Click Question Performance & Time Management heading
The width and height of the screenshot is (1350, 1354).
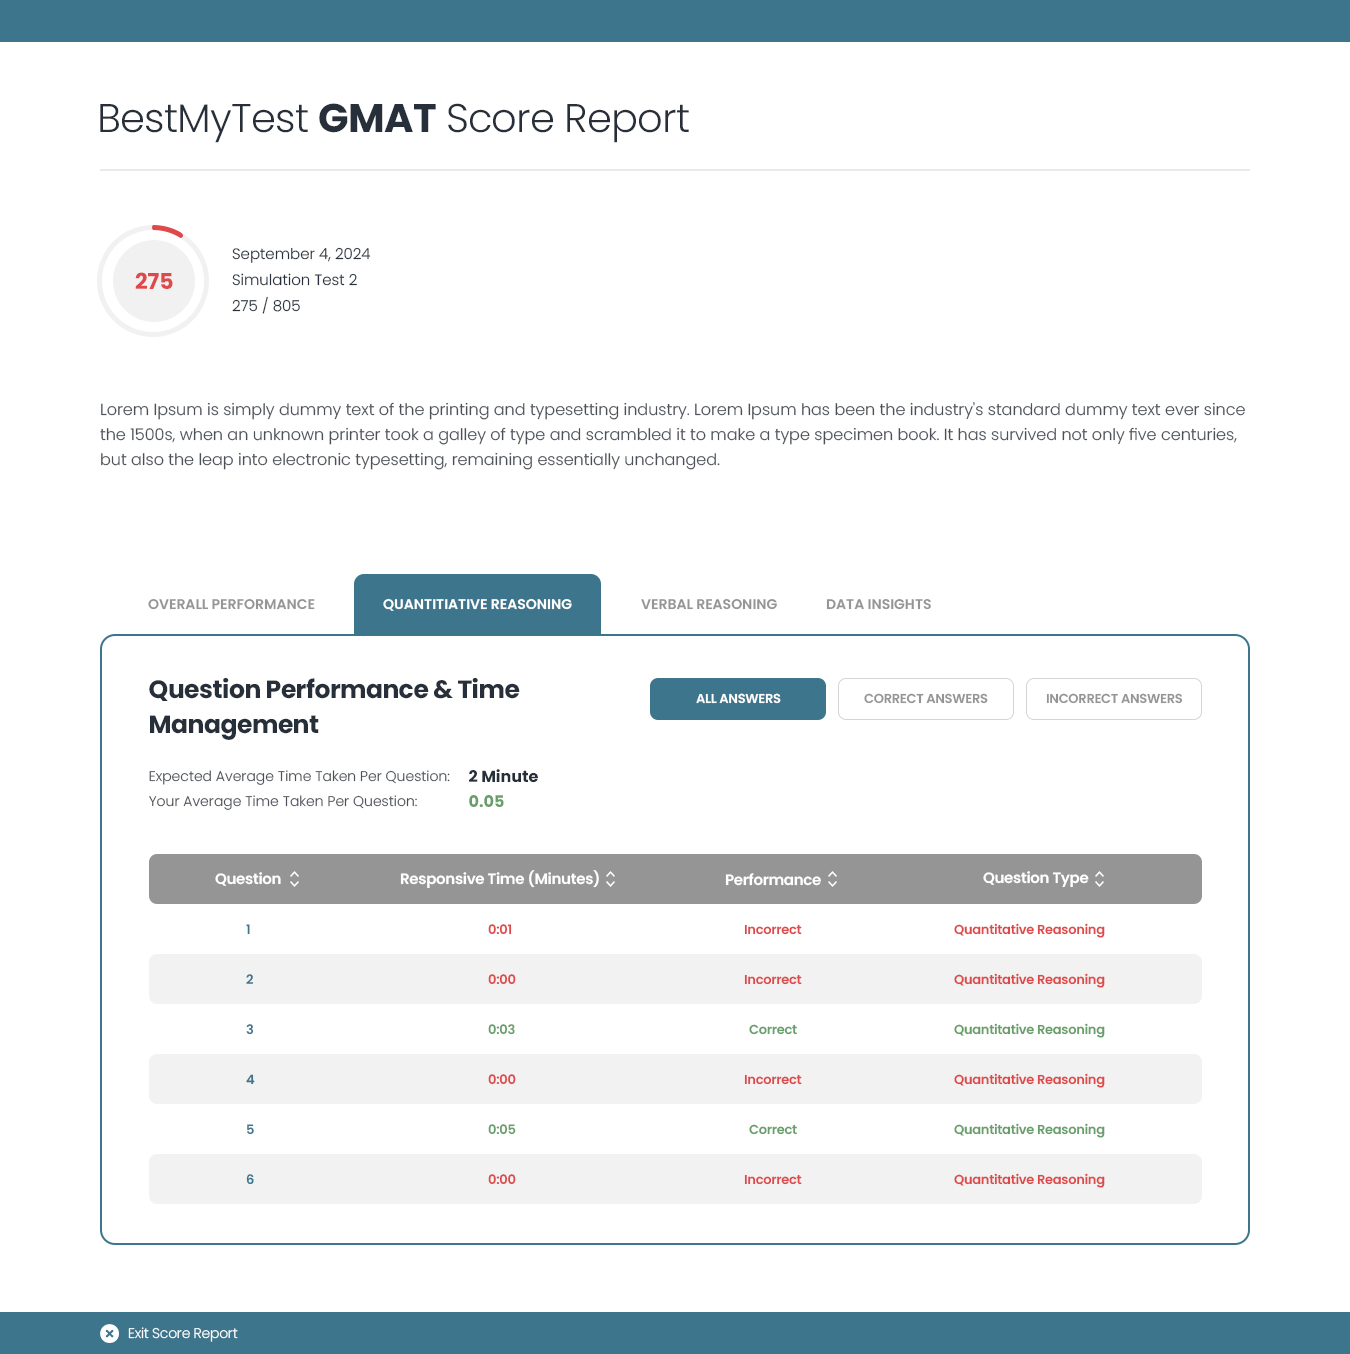pos(334,707)
